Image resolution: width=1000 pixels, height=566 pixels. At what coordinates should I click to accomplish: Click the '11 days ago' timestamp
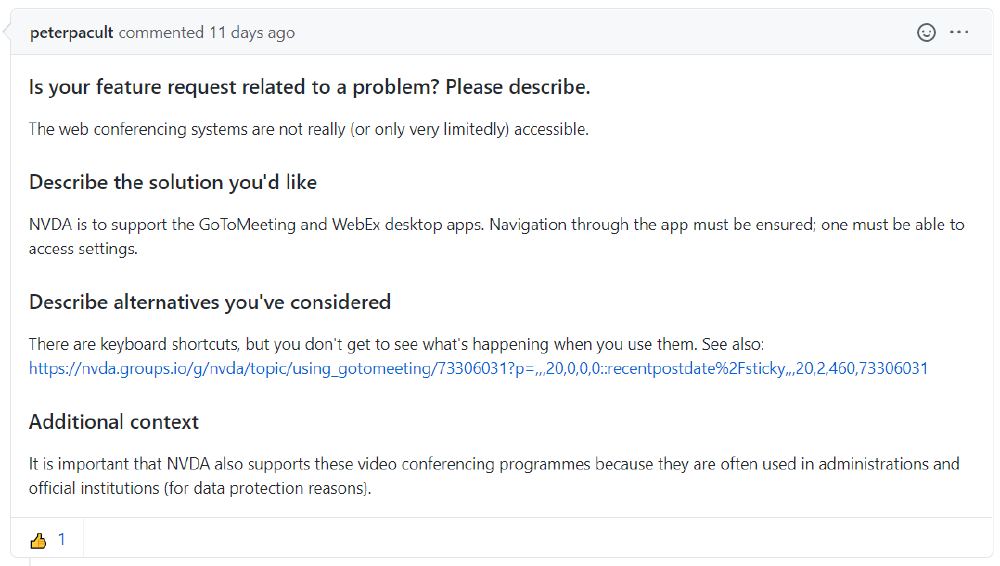tap(252, 33)
